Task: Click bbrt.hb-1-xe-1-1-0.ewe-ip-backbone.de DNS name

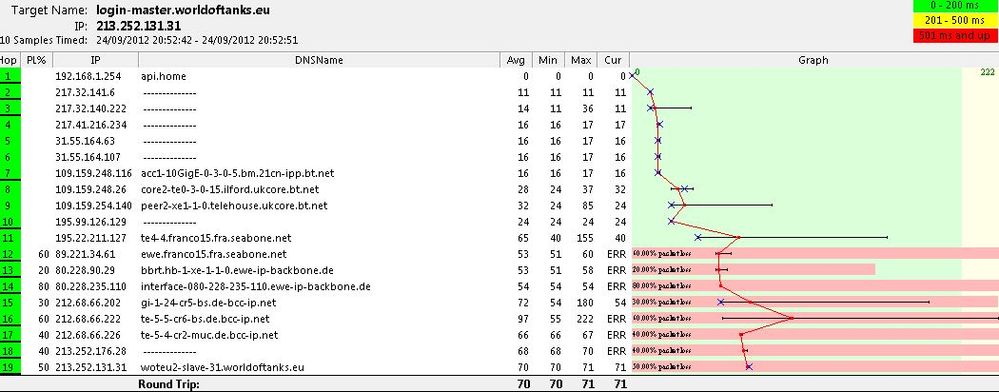Action: point(237,270)
